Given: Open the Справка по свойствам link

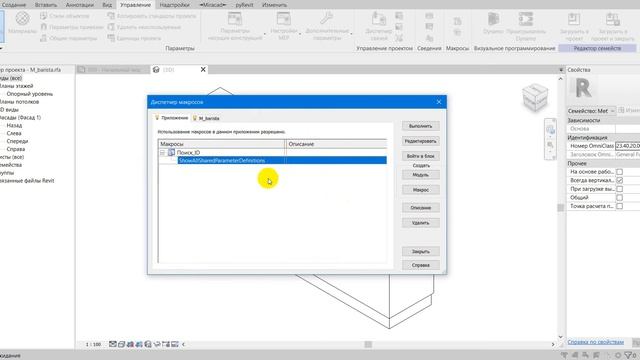Looking at the screenshot, I should pyautogui.click(x=596, y=342).
